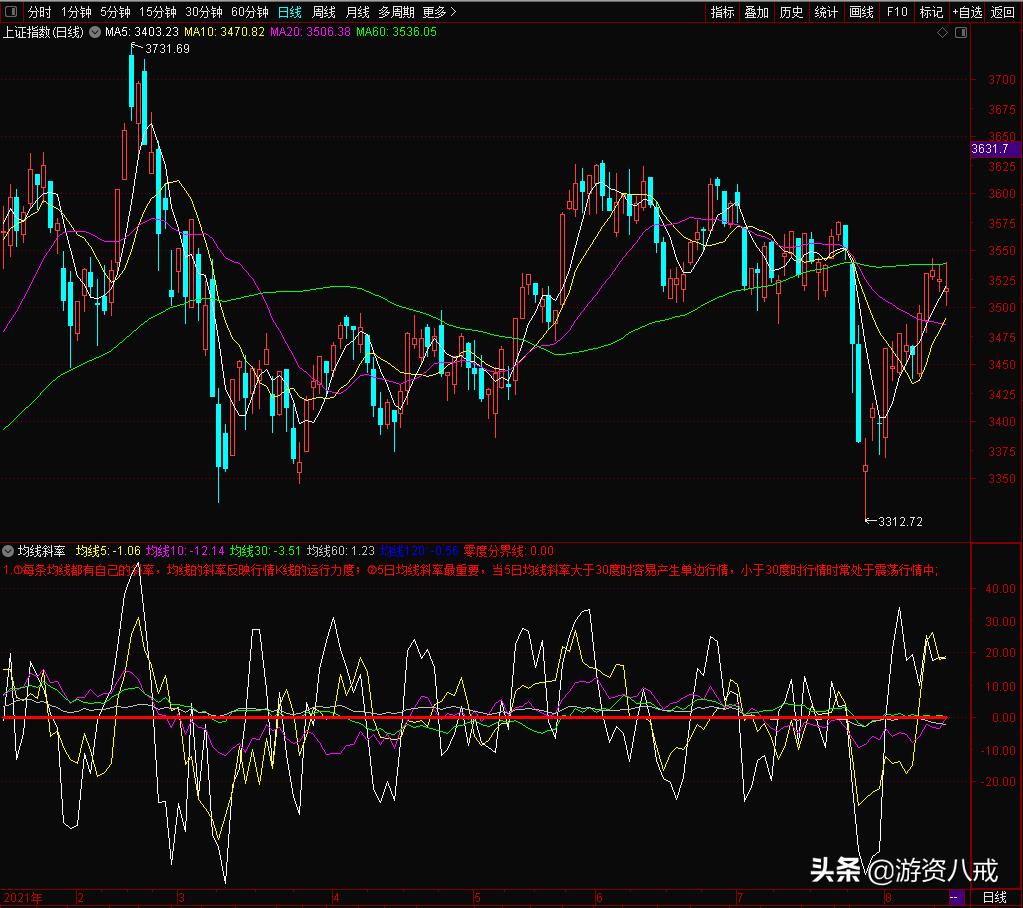Expand the 上证指数 MA settings dropdown
Viewport: 1023px width, 908px height.
pos(95,32)
